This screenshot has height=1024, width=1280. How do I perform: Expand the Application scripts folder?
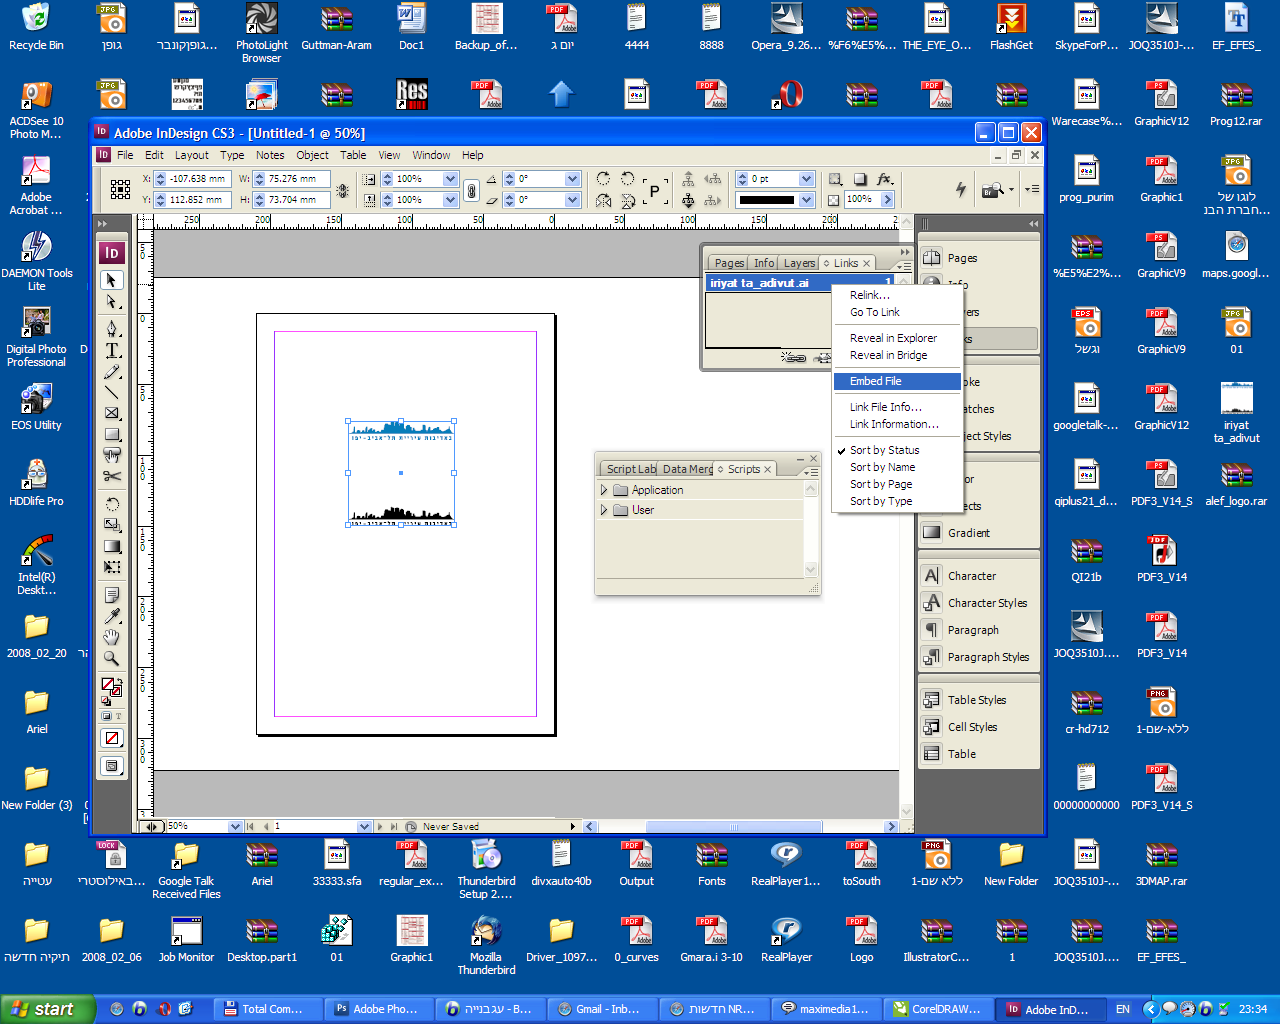(604, 490)
